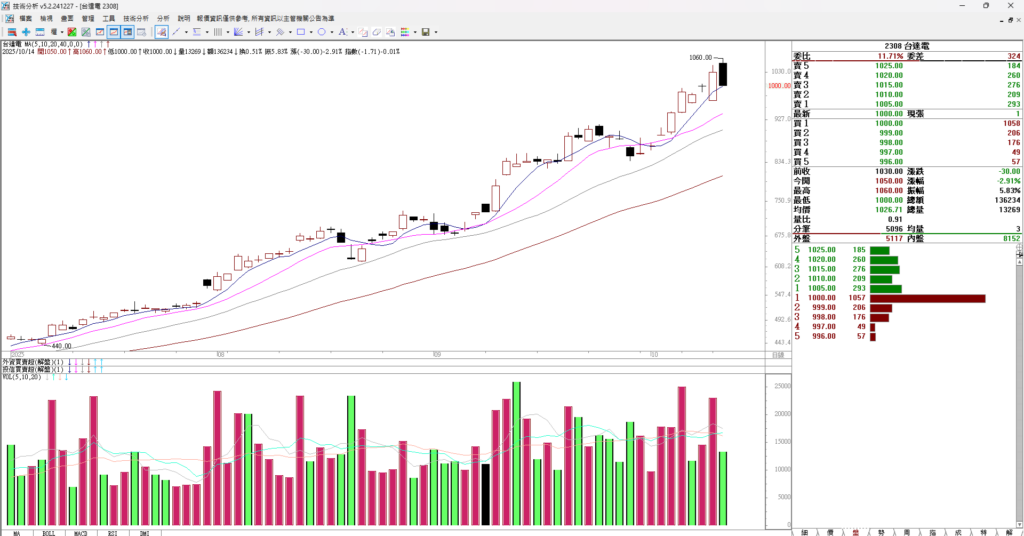The height and width of the screenshot is (536, 1024).
Task: Select the rectangle drawing tool
Action: tap(301, 32)
